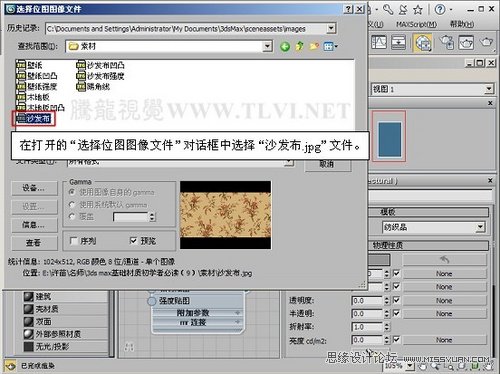Select 使用图像自身的 gamma radio button

tap(72, 192)
